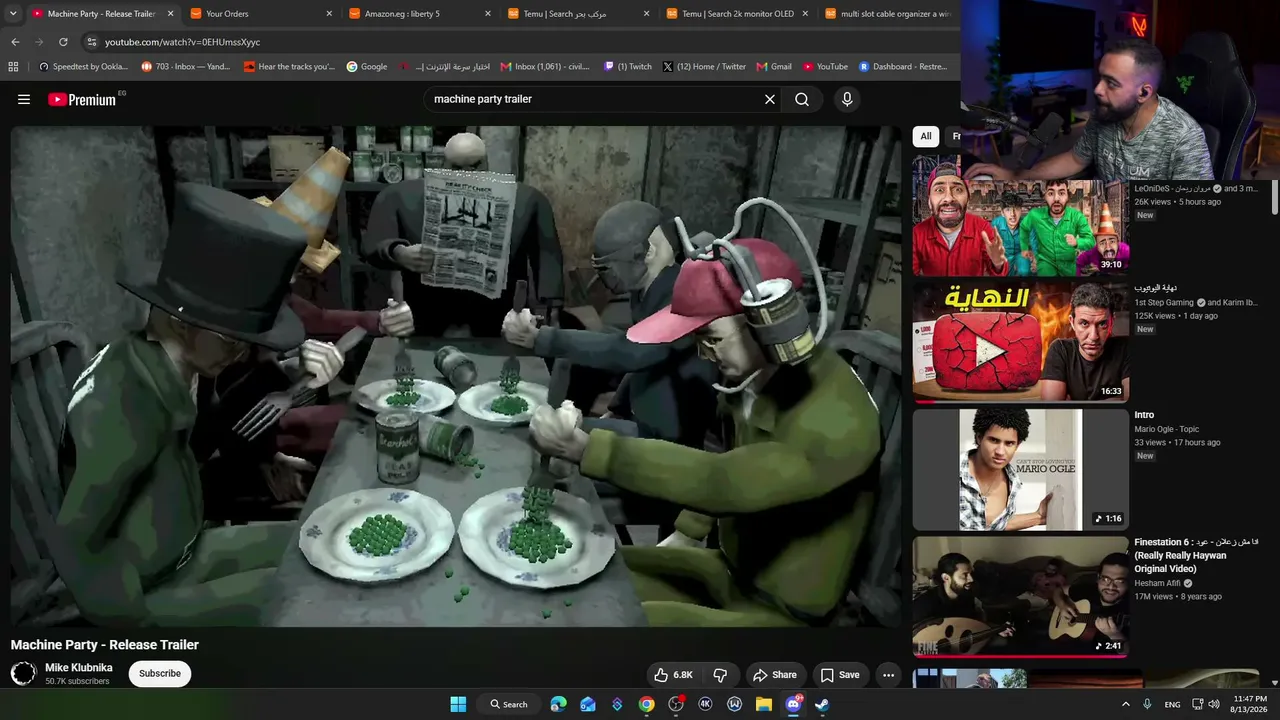Switch to the Temu 2k monitor OLED tab
Image resolution: width=1280 pixels, height=720 pixels.
point(737,14)
